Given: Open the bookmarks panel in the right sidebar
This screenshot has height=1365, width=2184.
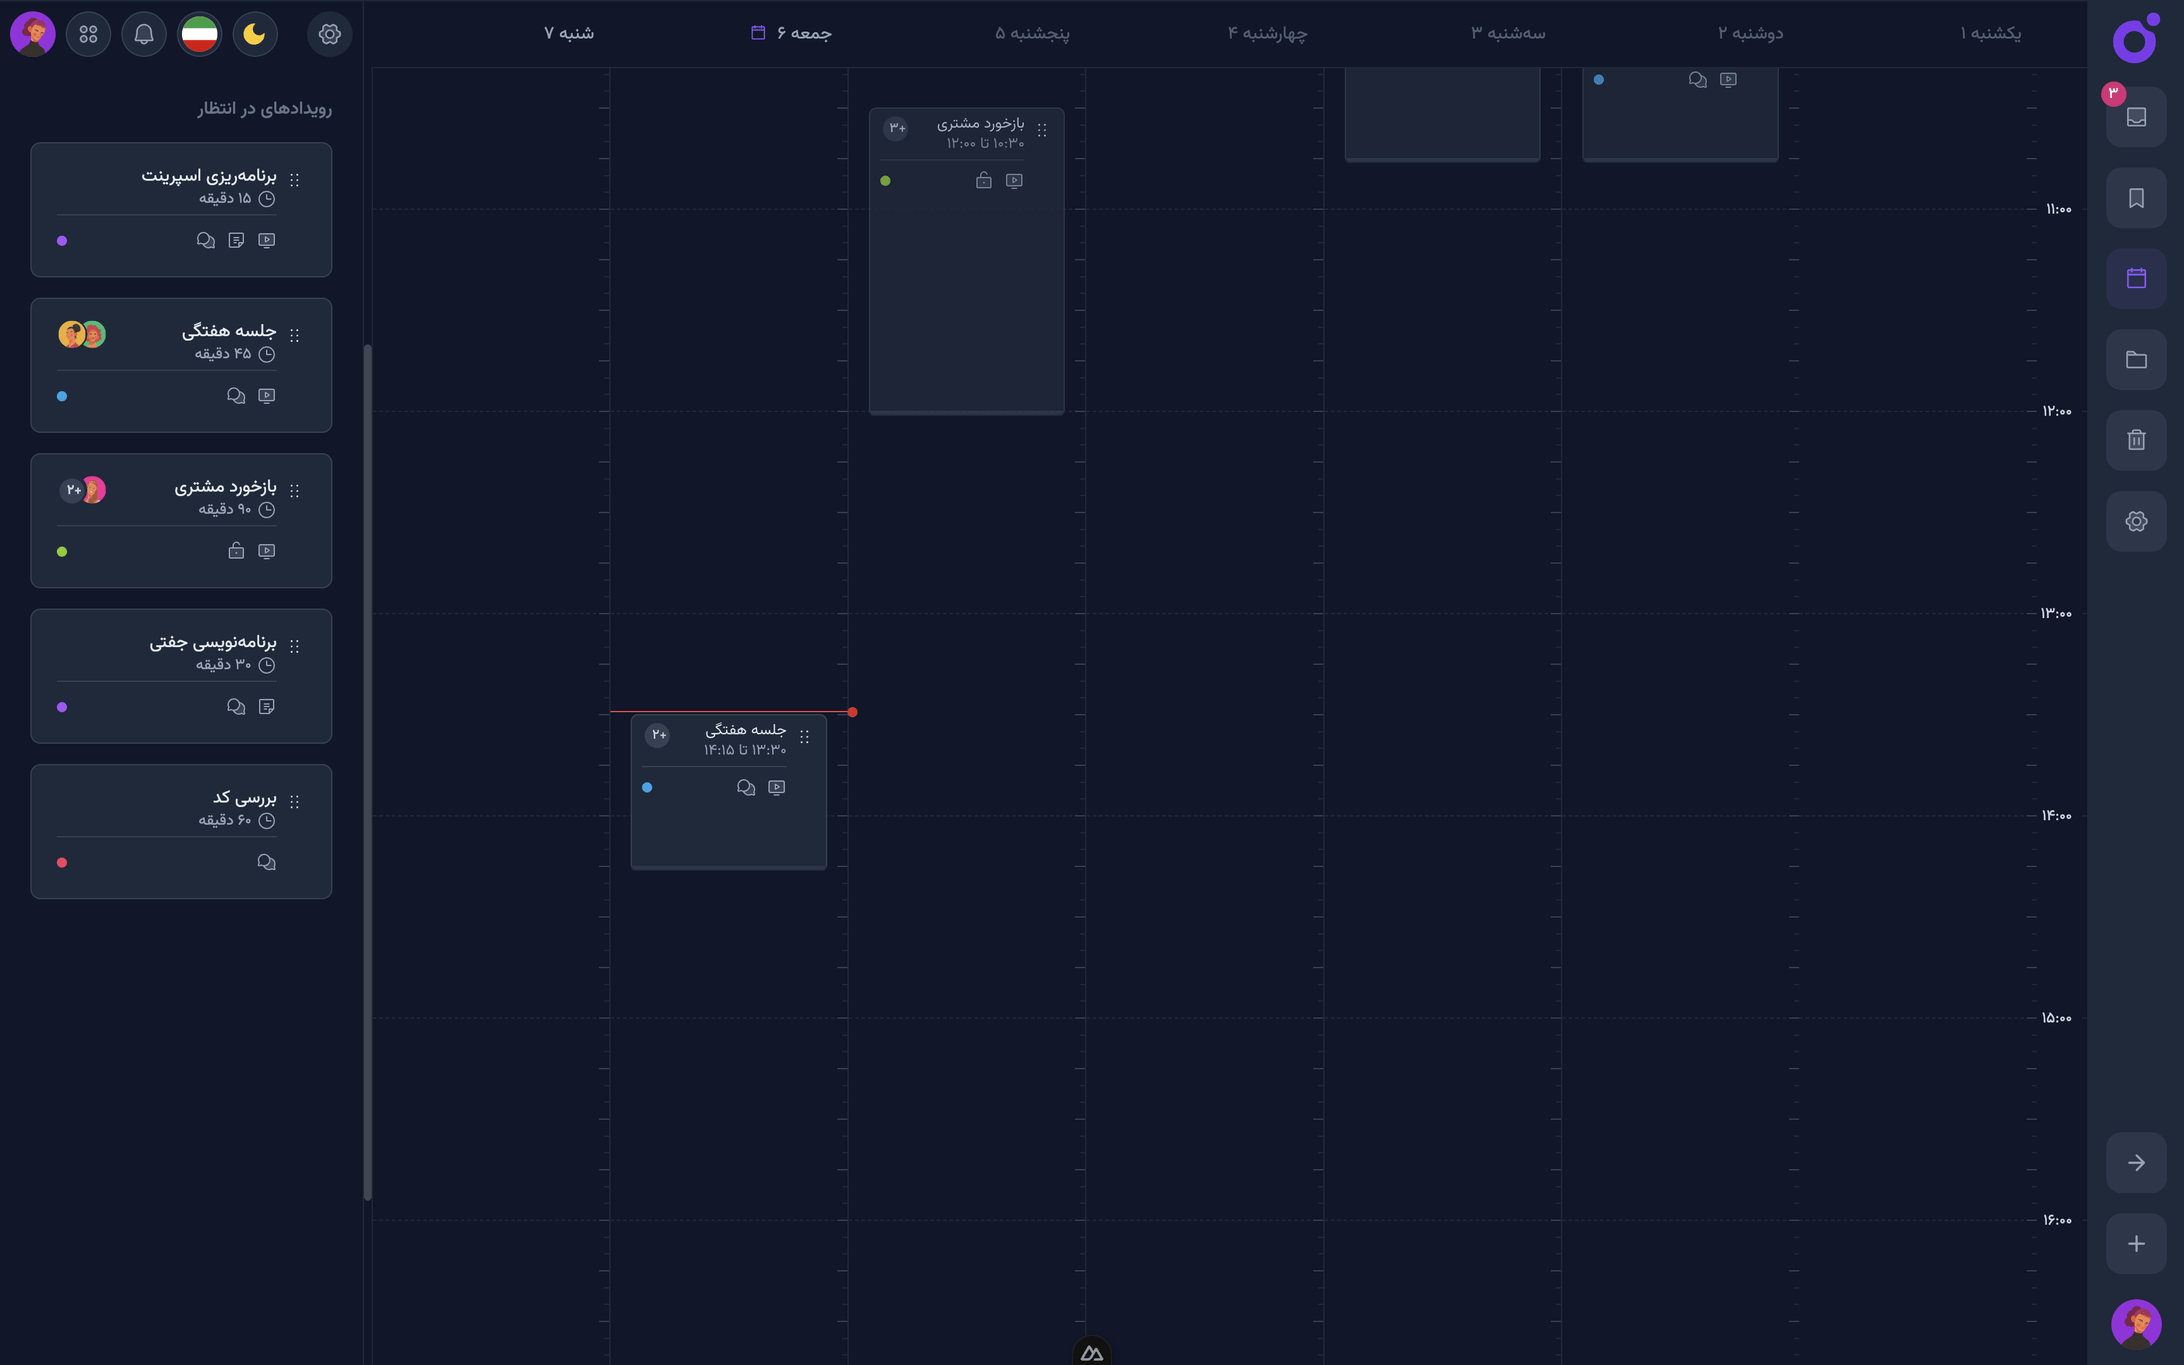Looking at the screenshot, I should pos(2136,197).
